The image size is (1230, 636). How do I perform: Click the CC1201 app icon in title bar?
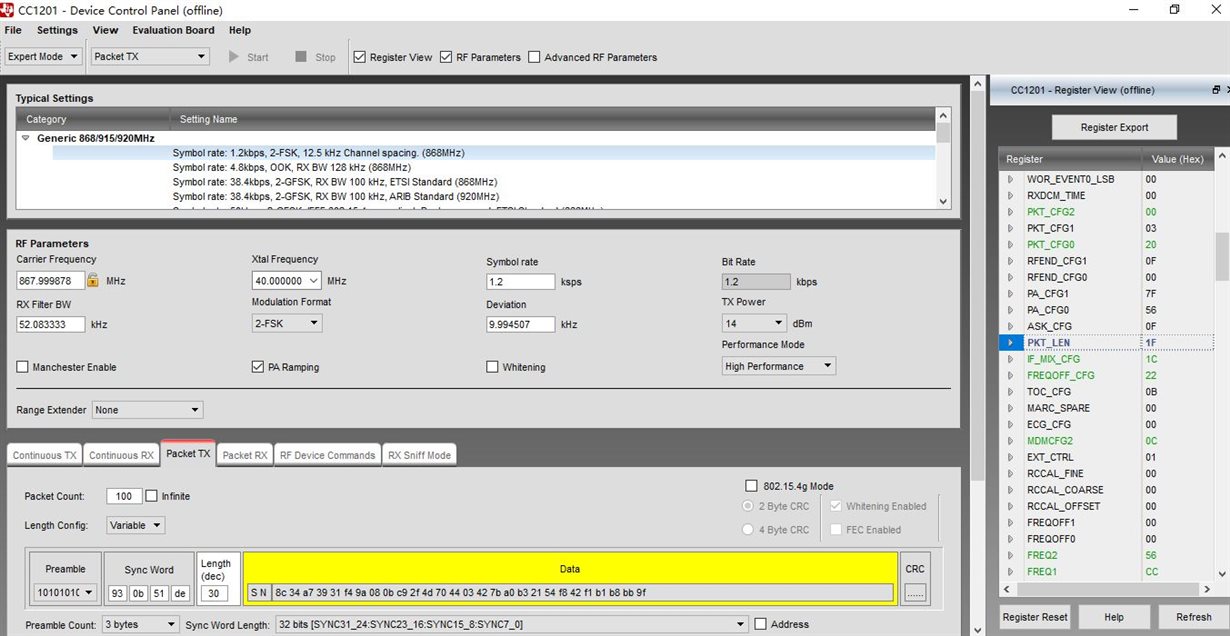8,9
